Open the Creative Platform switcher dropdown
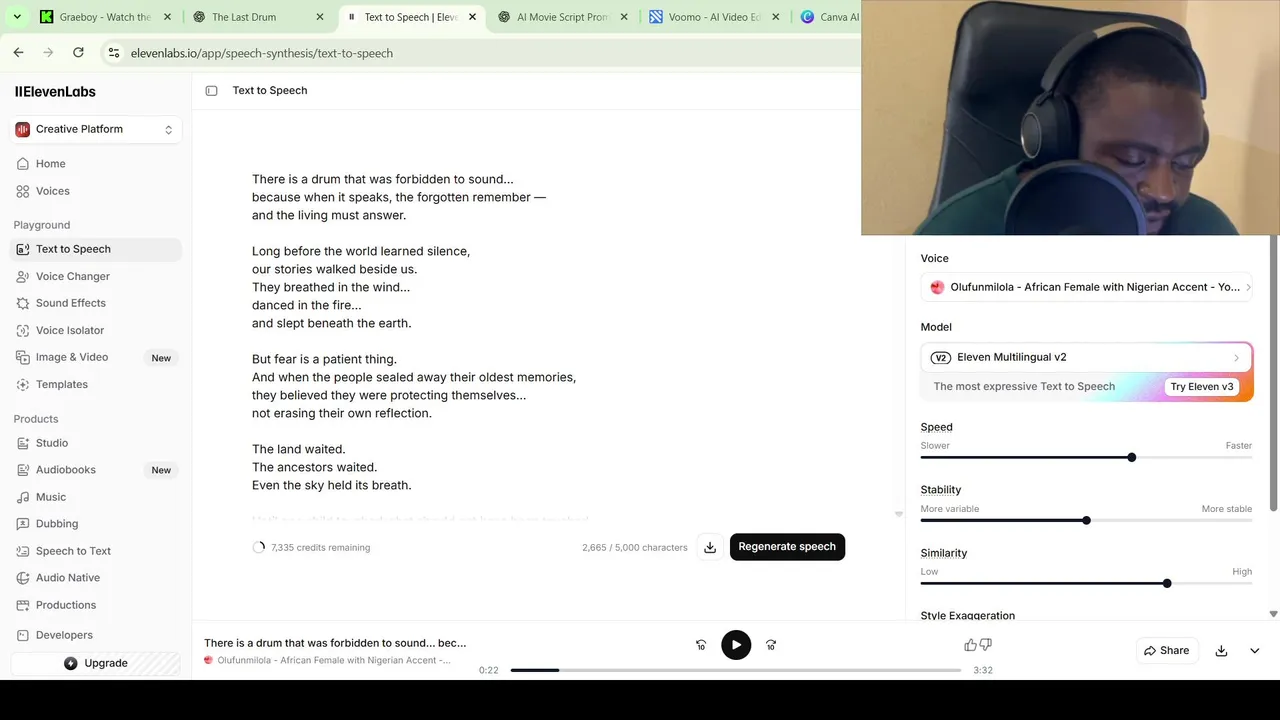 [x=96, y=129]
